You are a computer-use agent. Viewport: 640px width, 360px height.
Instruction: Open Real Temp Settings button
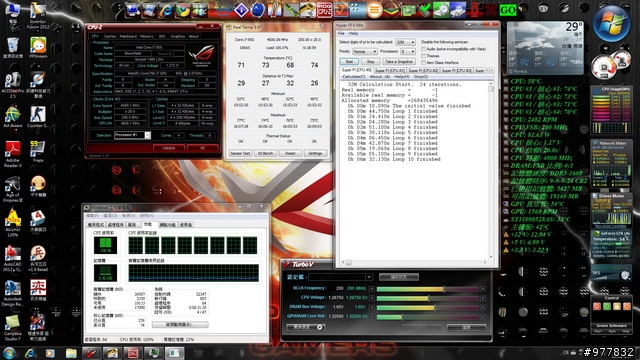pos(315,153)
